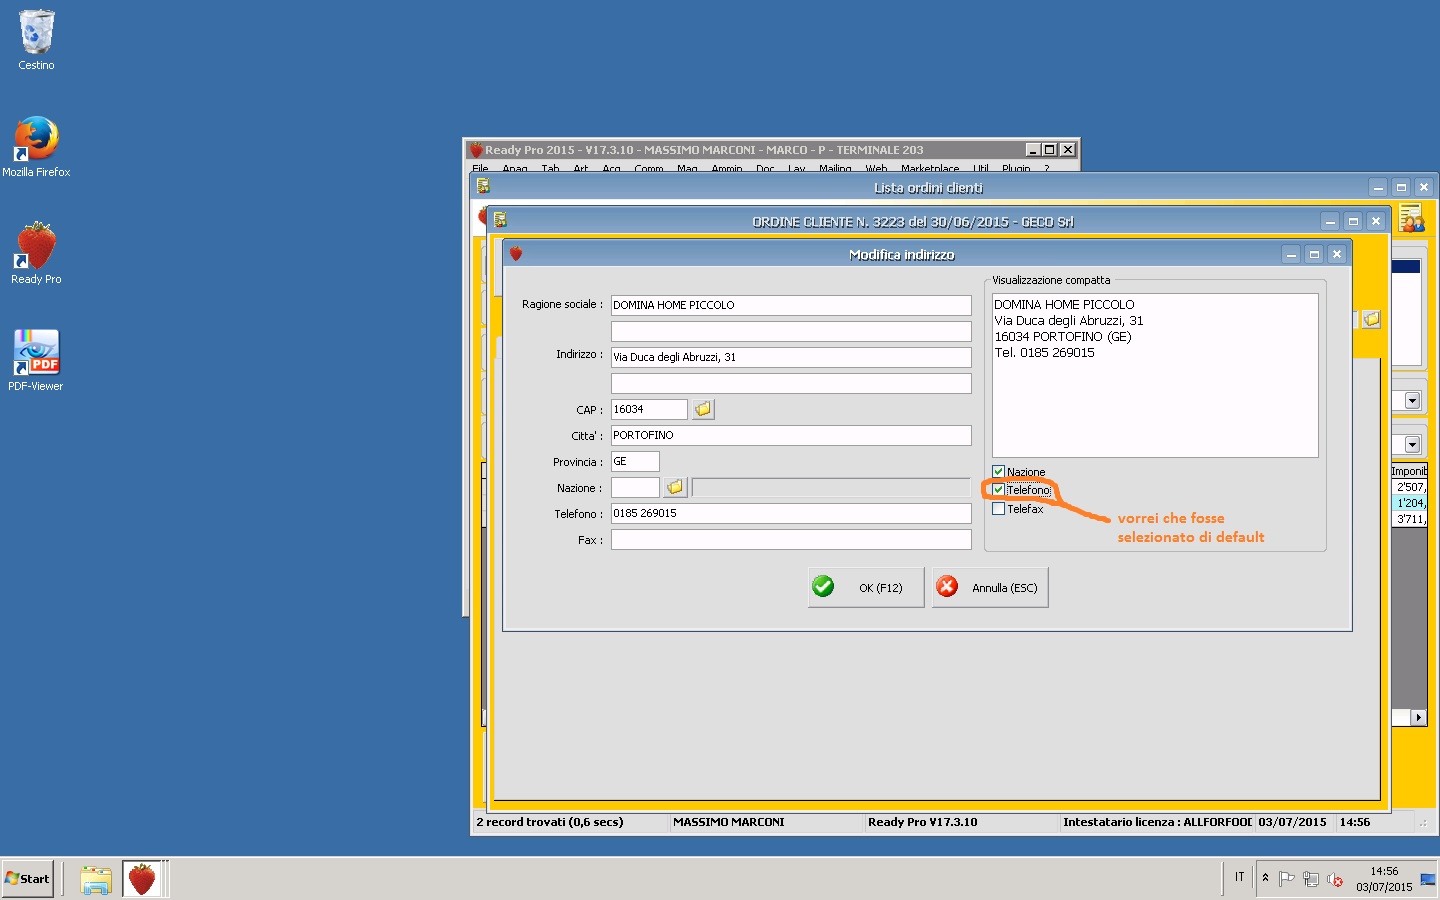Cancel with the Annulla (ESC) button

(x=990, y=587)
